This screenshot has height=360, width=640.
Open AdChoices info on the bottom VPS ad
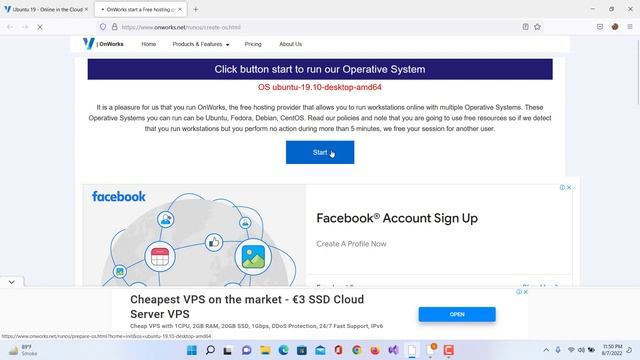[519, 292]
